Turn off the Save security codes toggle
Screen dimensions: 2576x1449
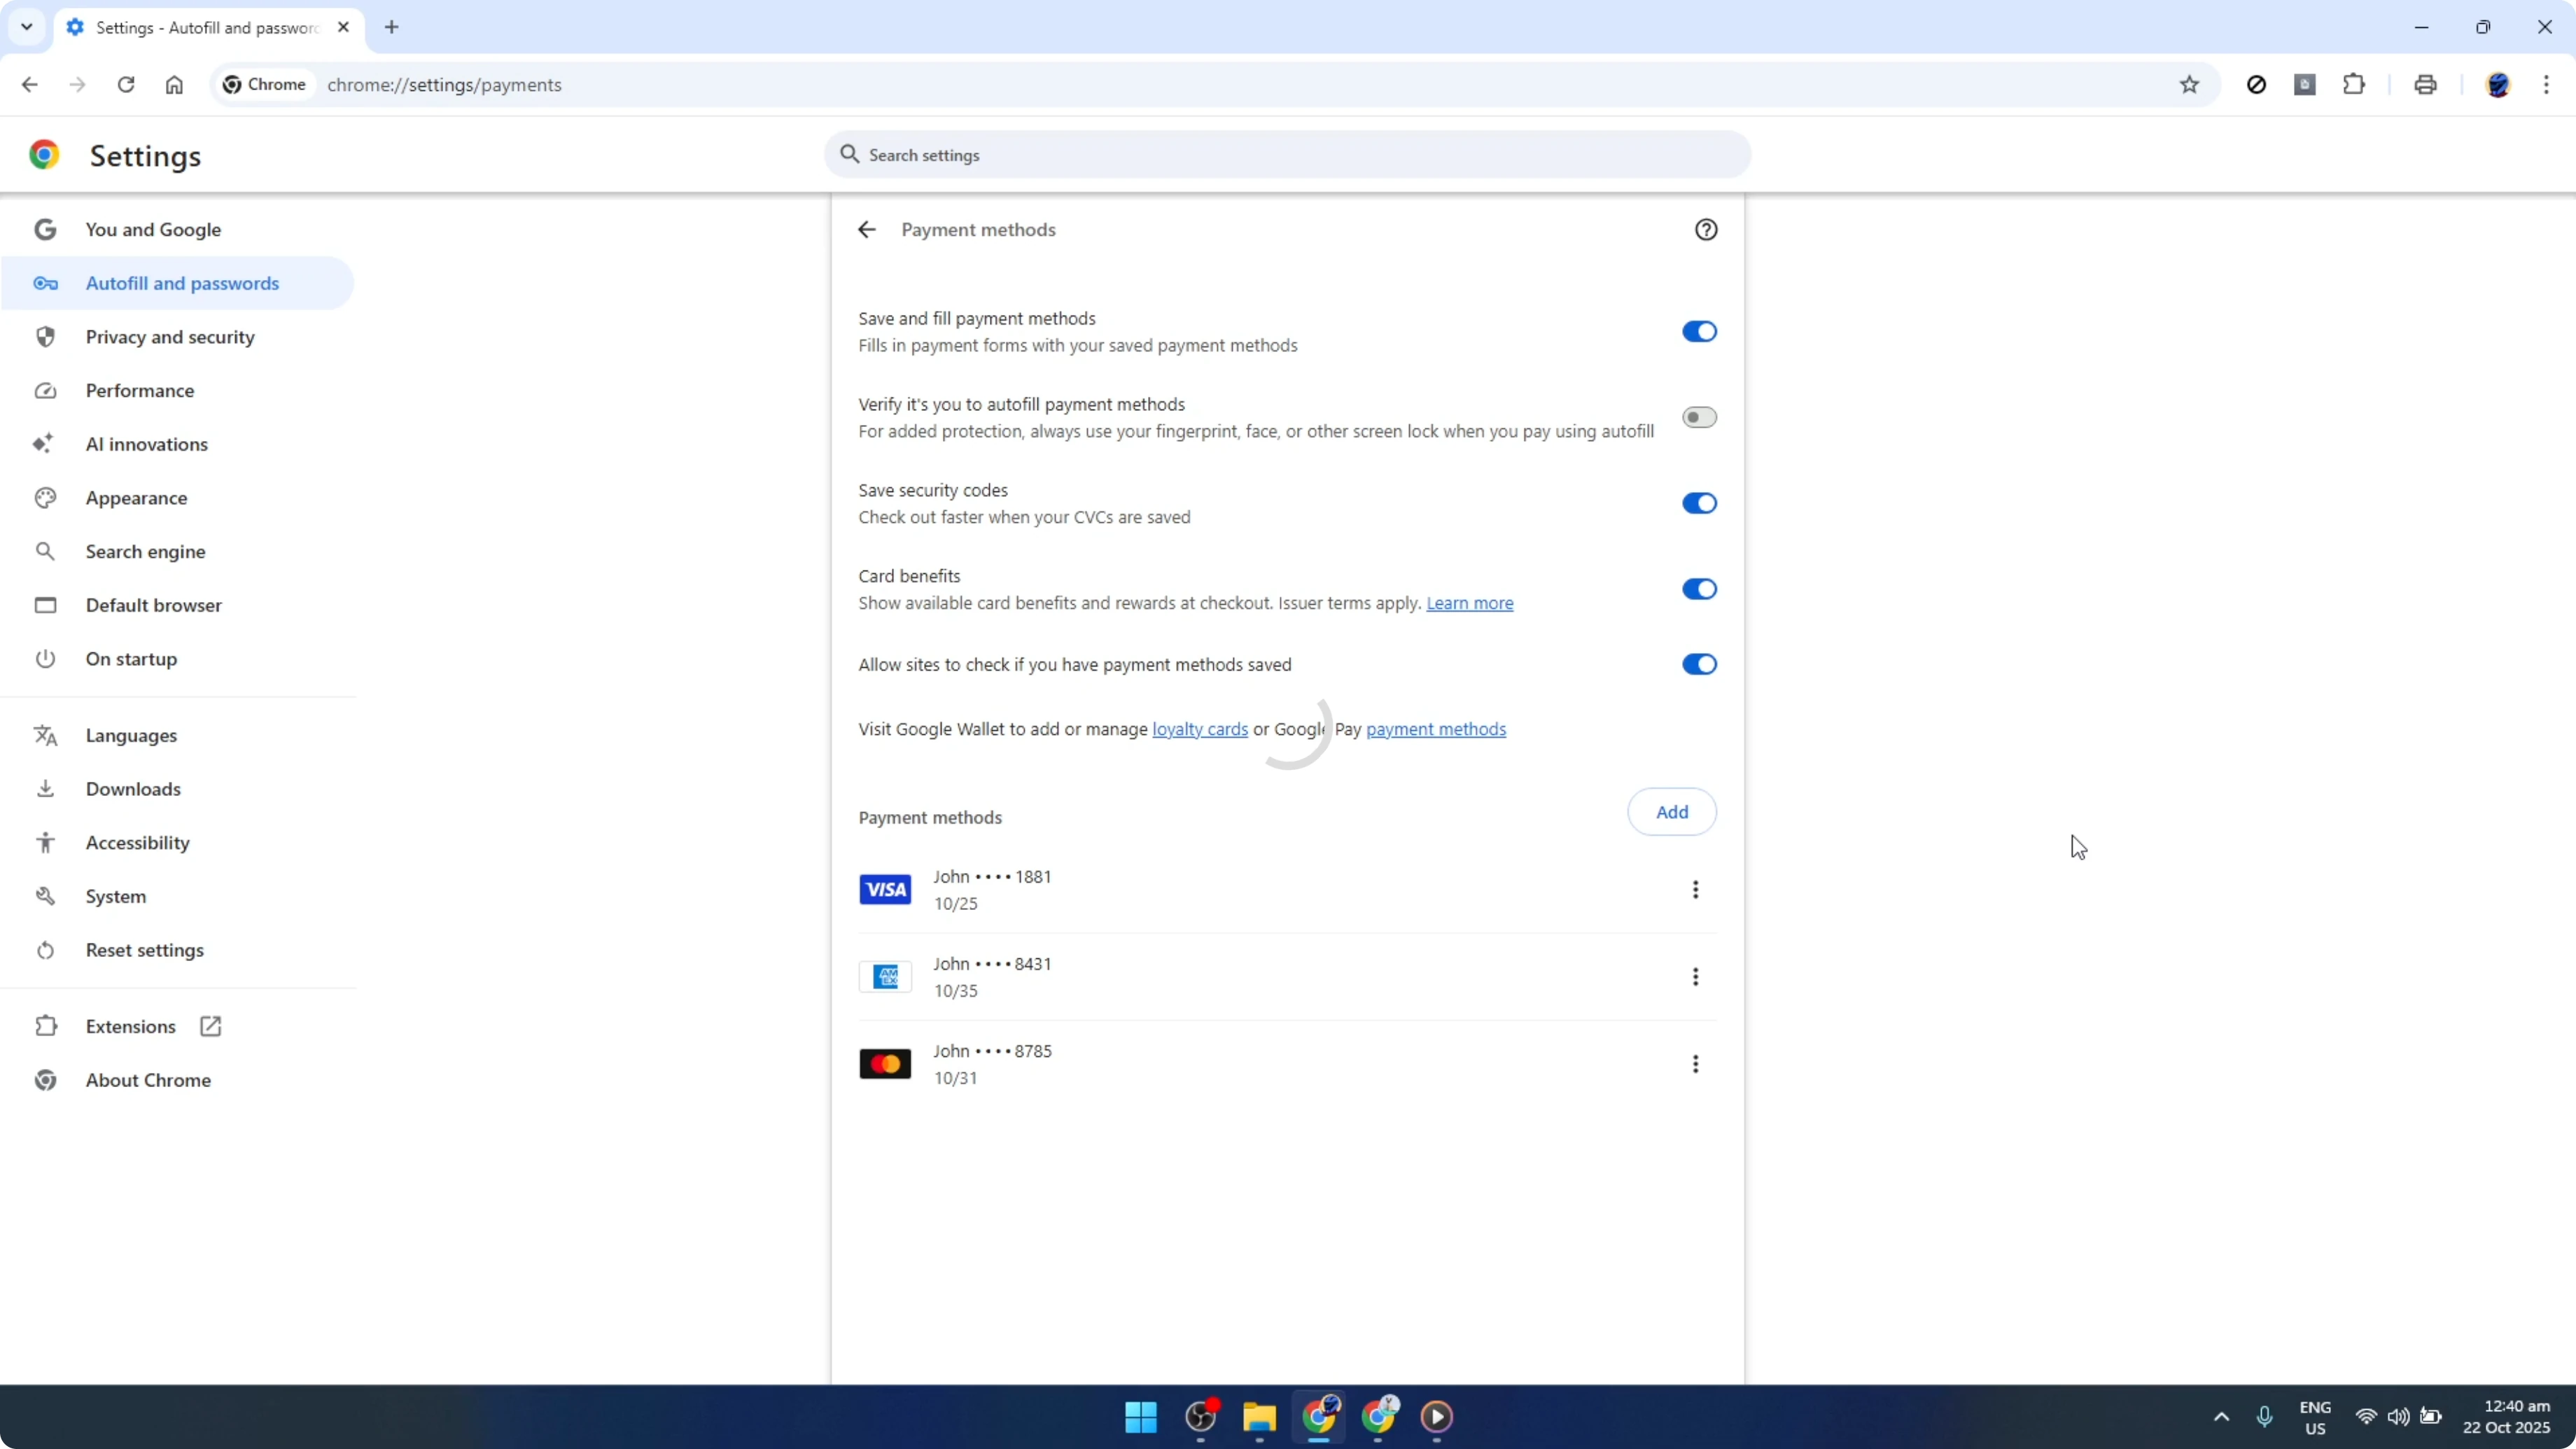pos(1698,503)
